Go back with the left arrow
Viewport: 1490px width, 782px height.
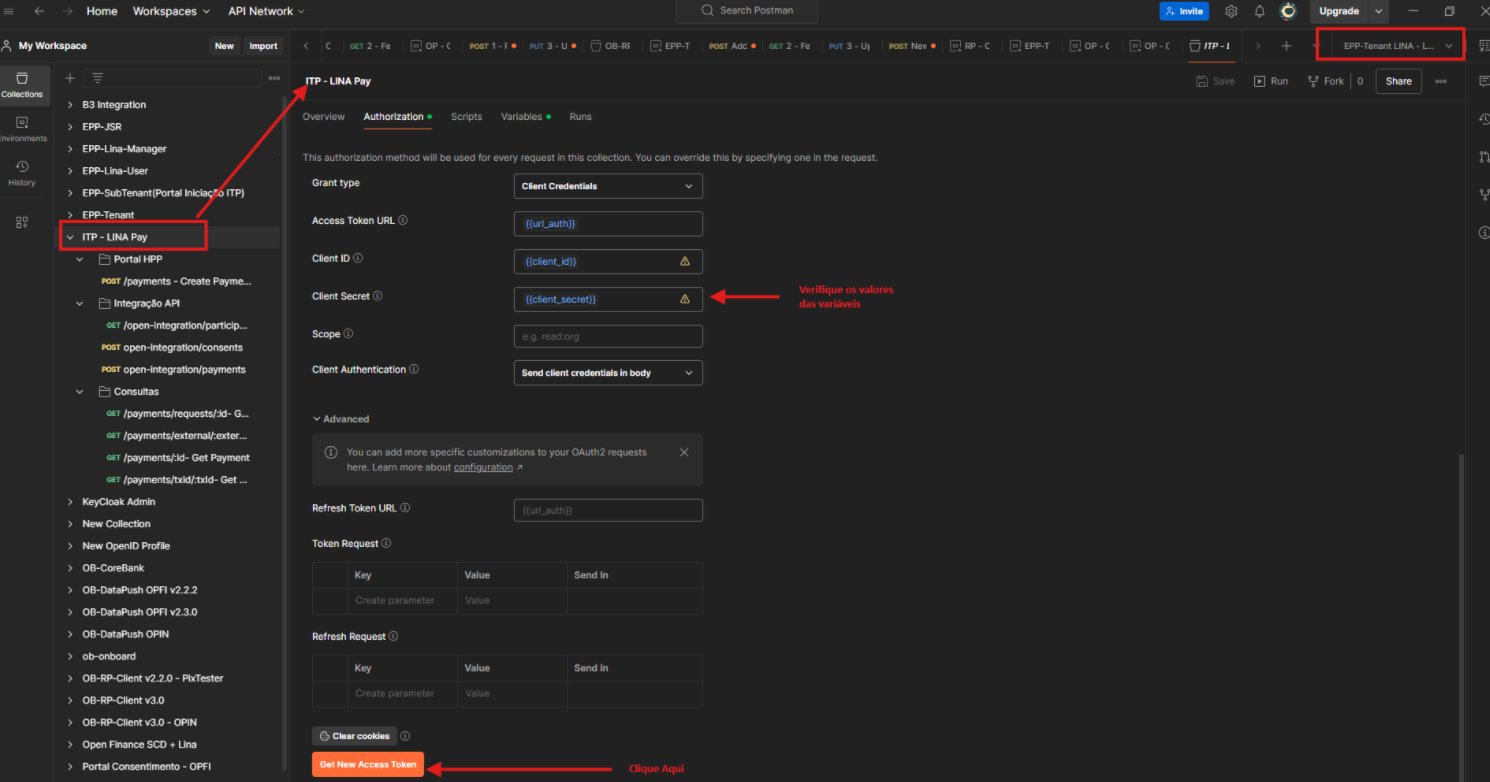39,11
